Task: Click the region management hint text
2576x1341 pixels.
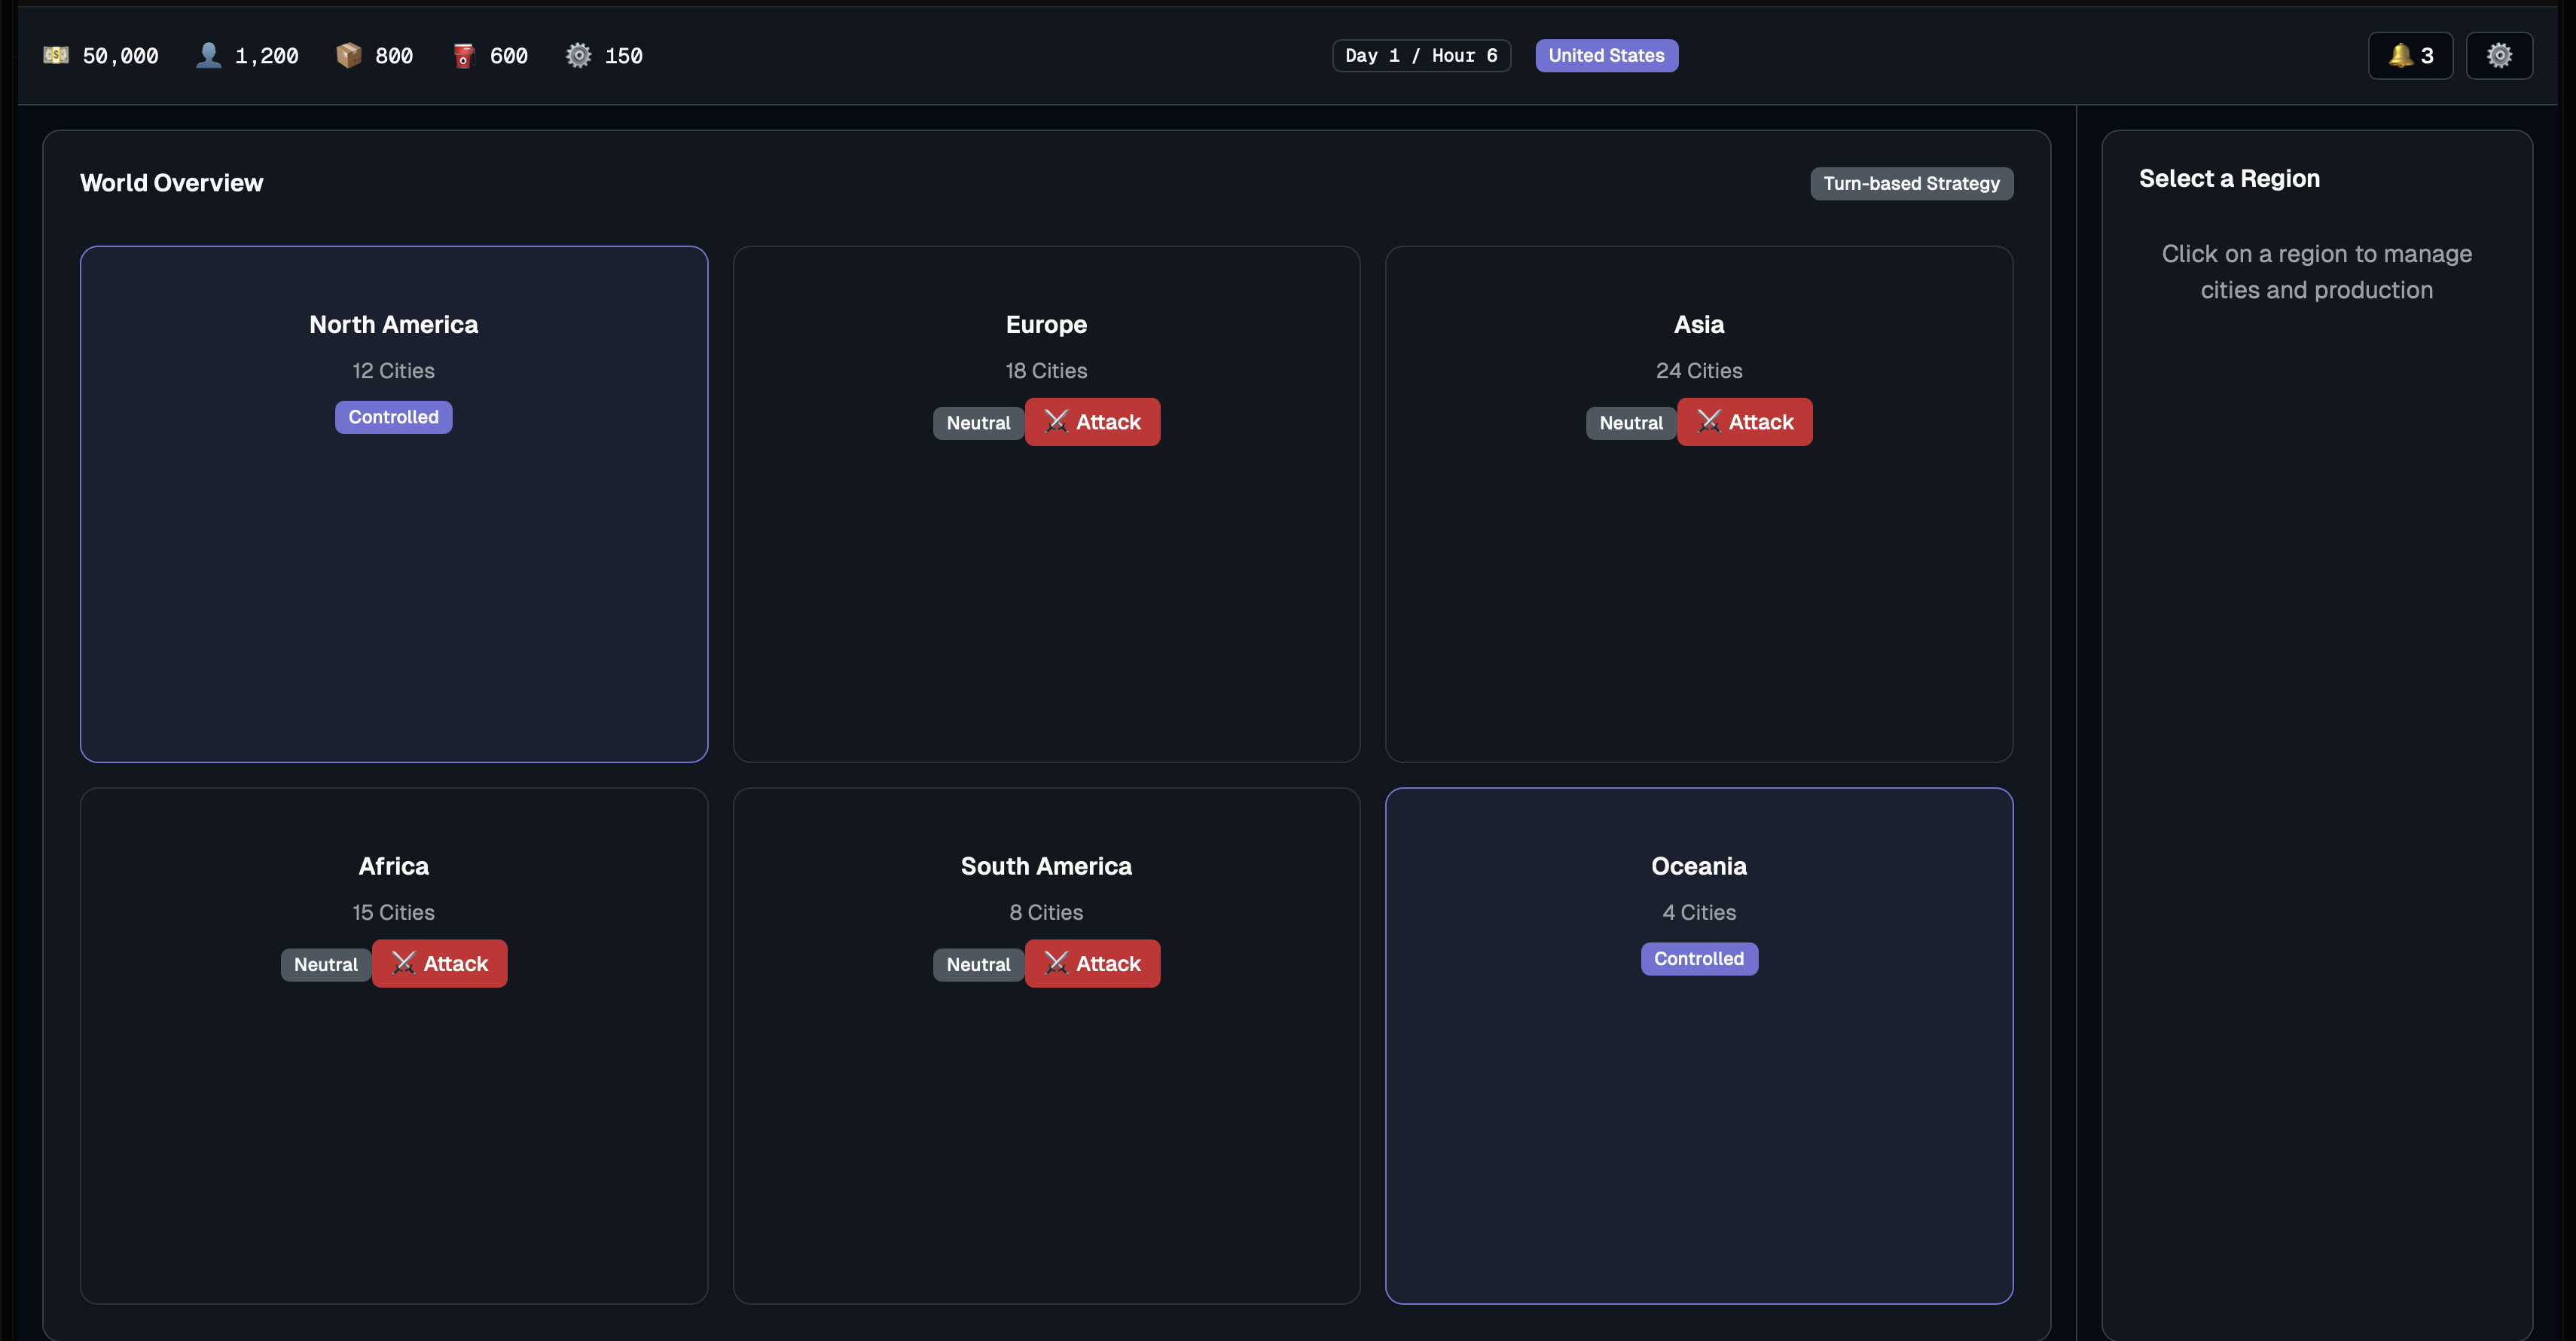Action: click(2316, 272)
